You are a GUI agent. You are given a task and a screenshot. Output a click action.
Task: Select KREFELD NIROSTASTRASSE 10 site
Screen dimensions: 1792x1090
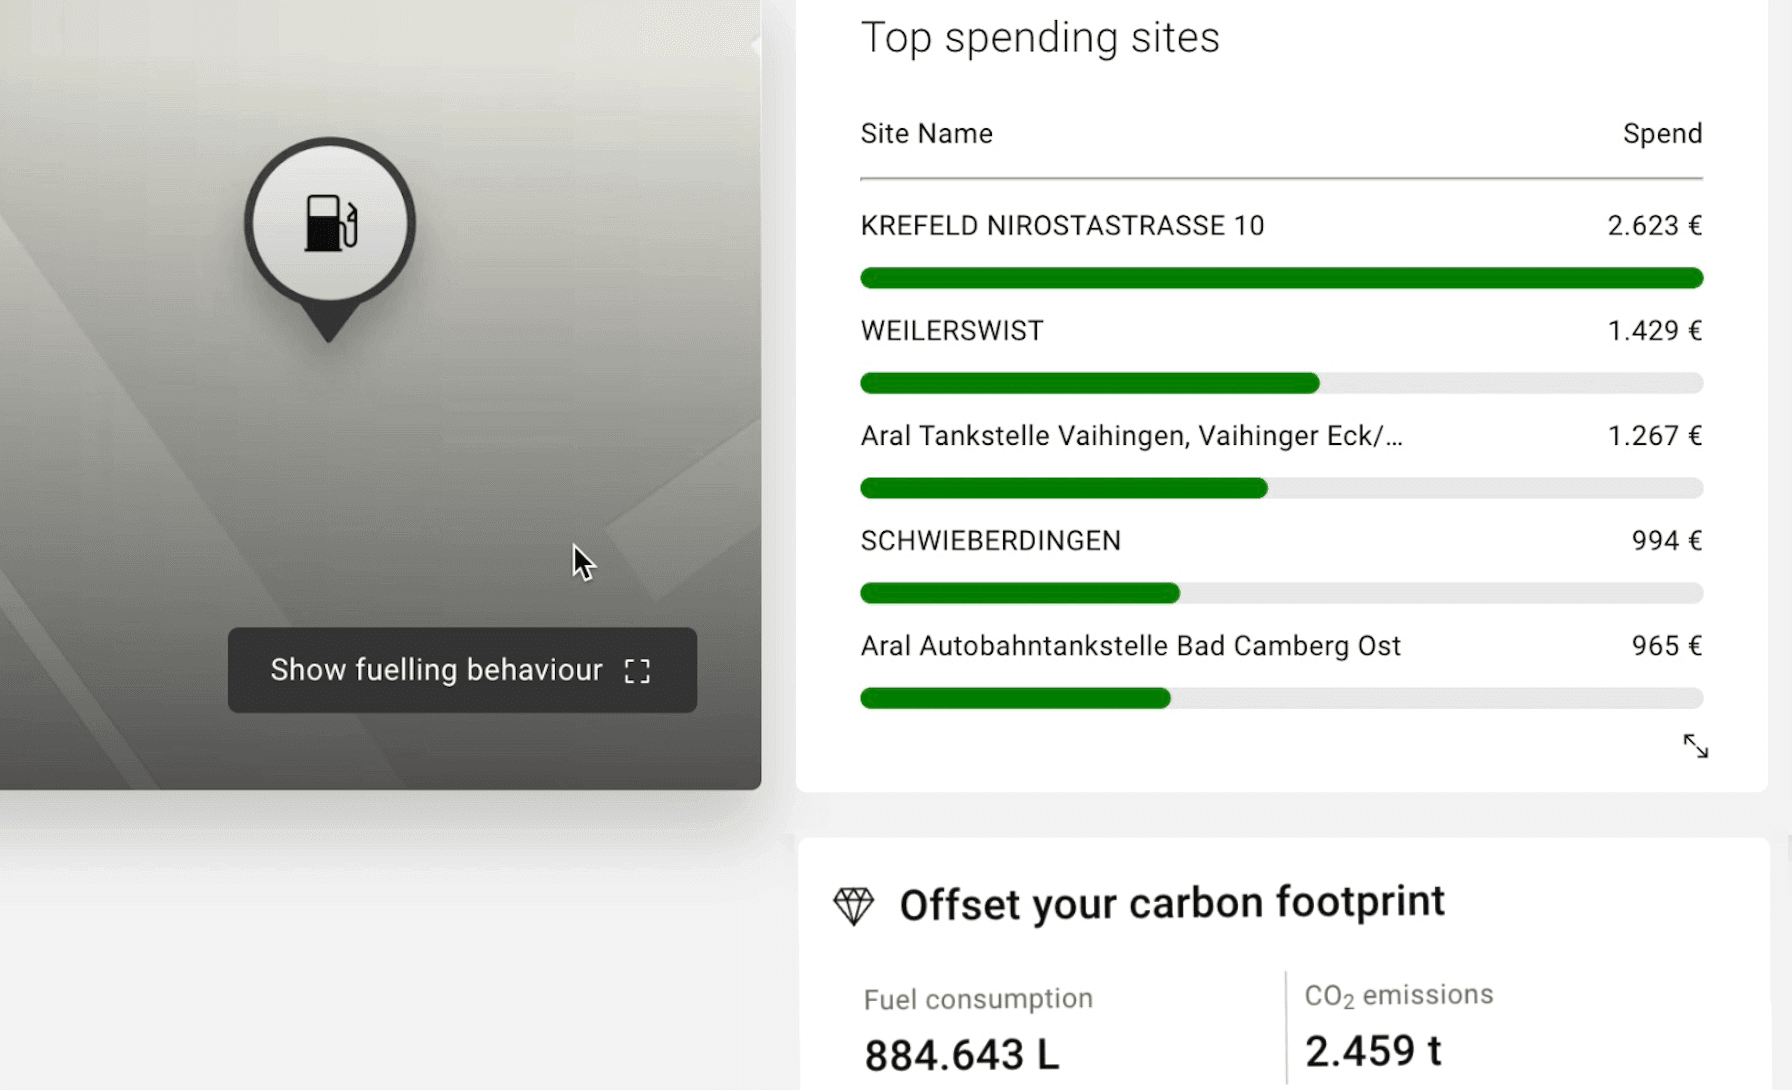[1062, 226]
